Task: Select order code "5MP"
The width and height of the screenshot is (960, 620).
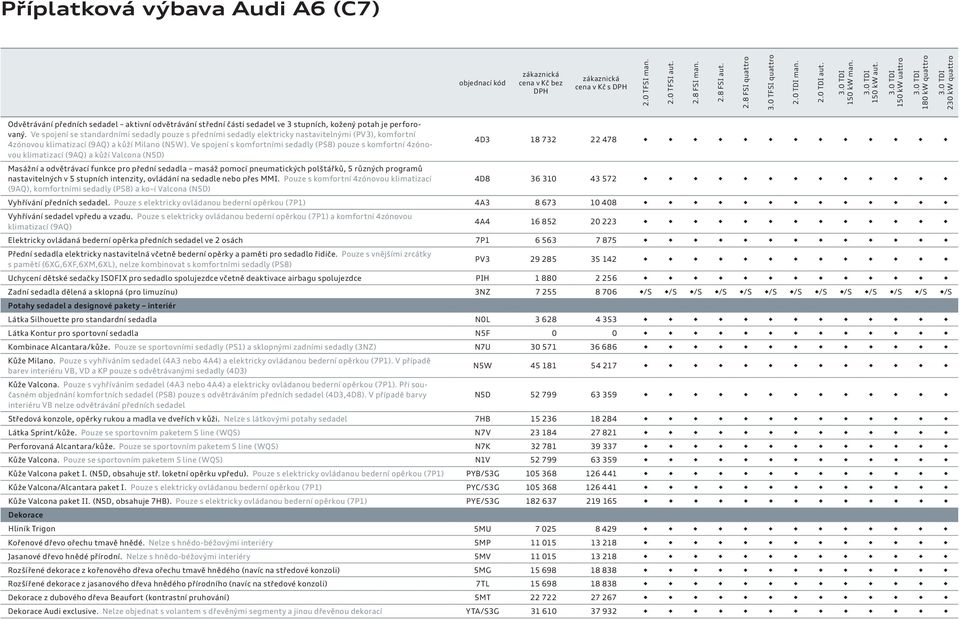Action: click(x=482, y=543)
